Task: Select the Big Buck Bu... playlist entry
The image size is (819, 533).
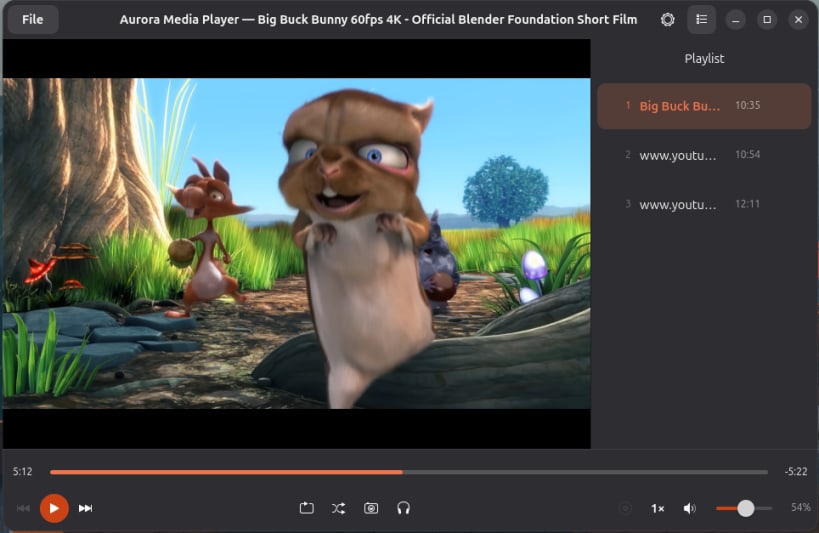Action: click(704, 106)
